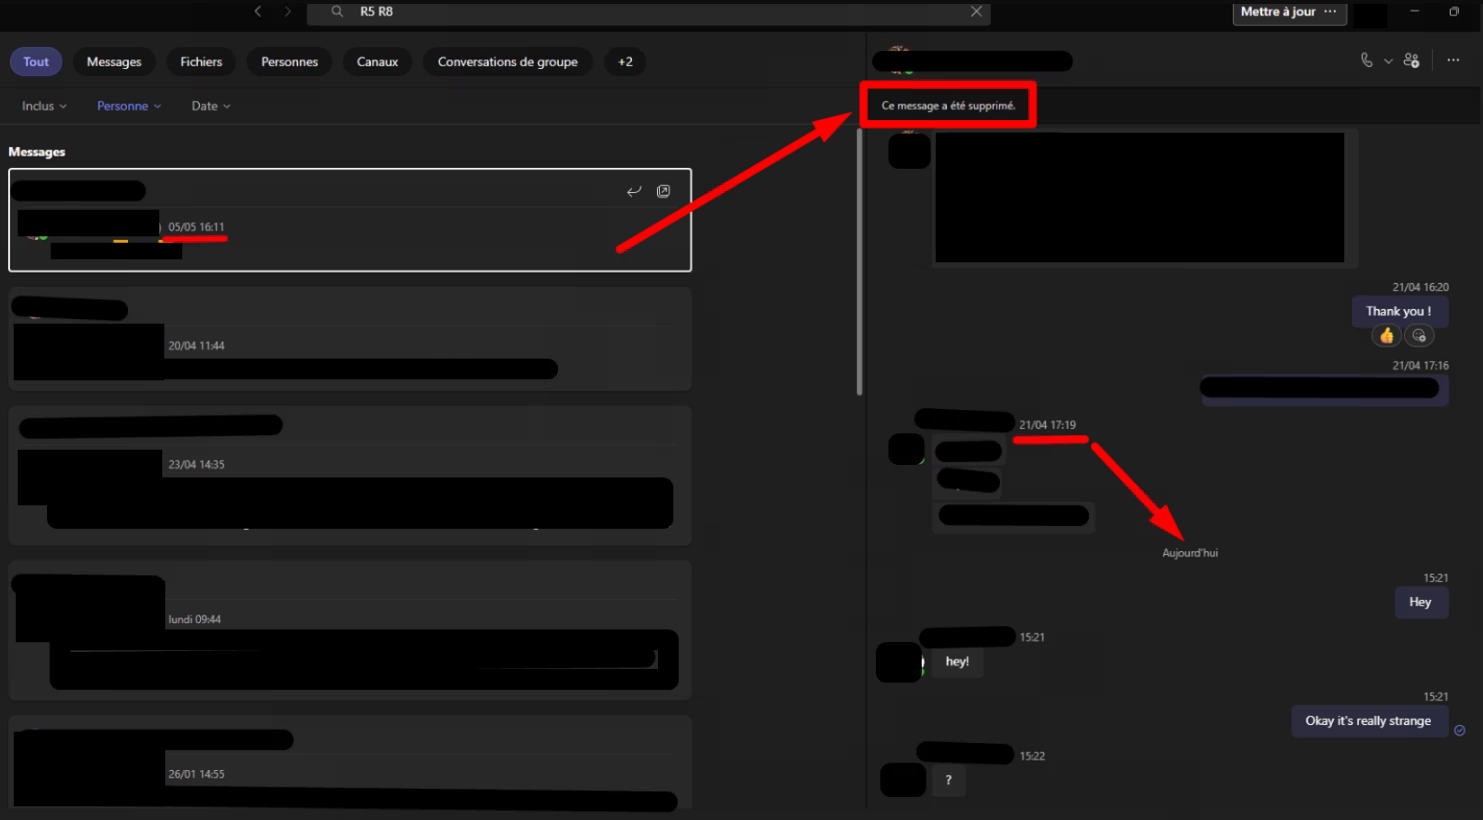Expand the call options chevron
This screenshot has width=1483, height=820.
tap(1388, 61)
